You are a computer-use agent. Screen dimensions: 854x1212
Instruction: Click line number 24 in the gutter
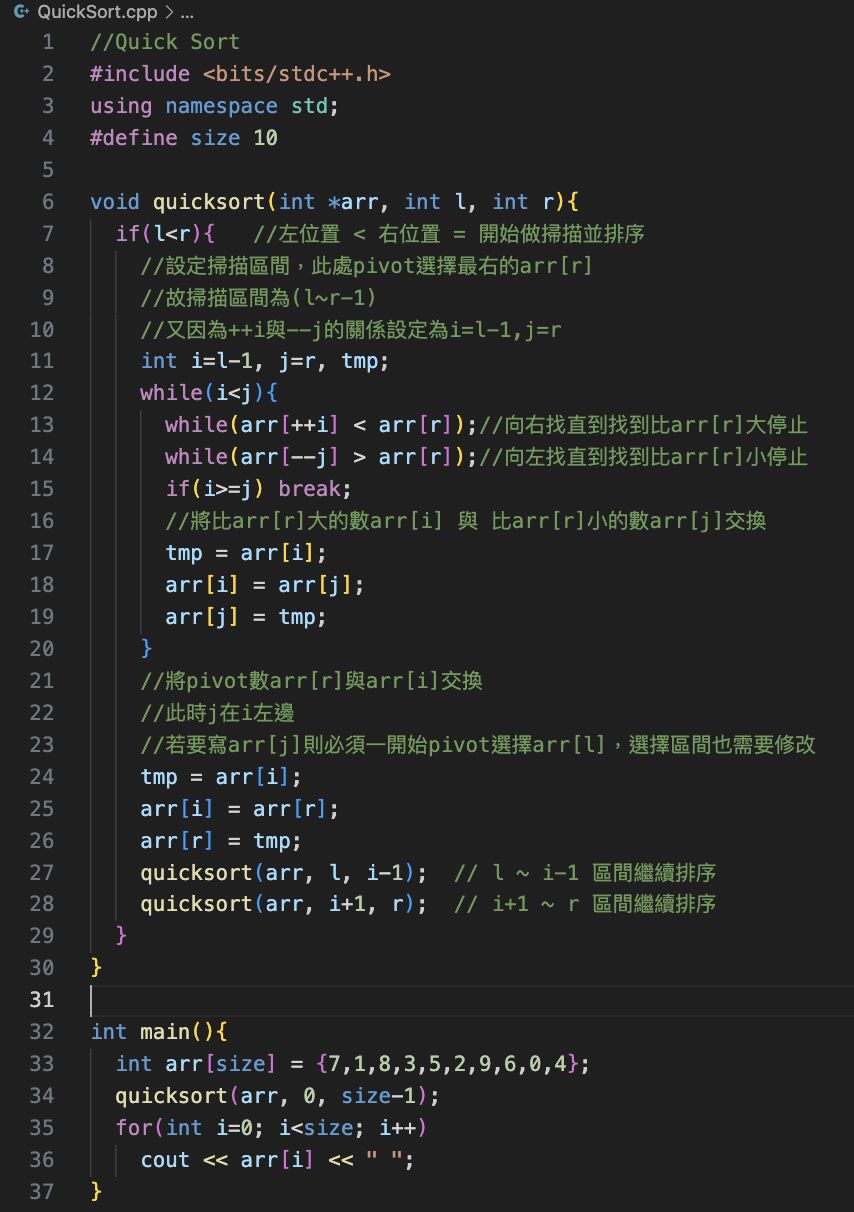click(x=42, y=776)
